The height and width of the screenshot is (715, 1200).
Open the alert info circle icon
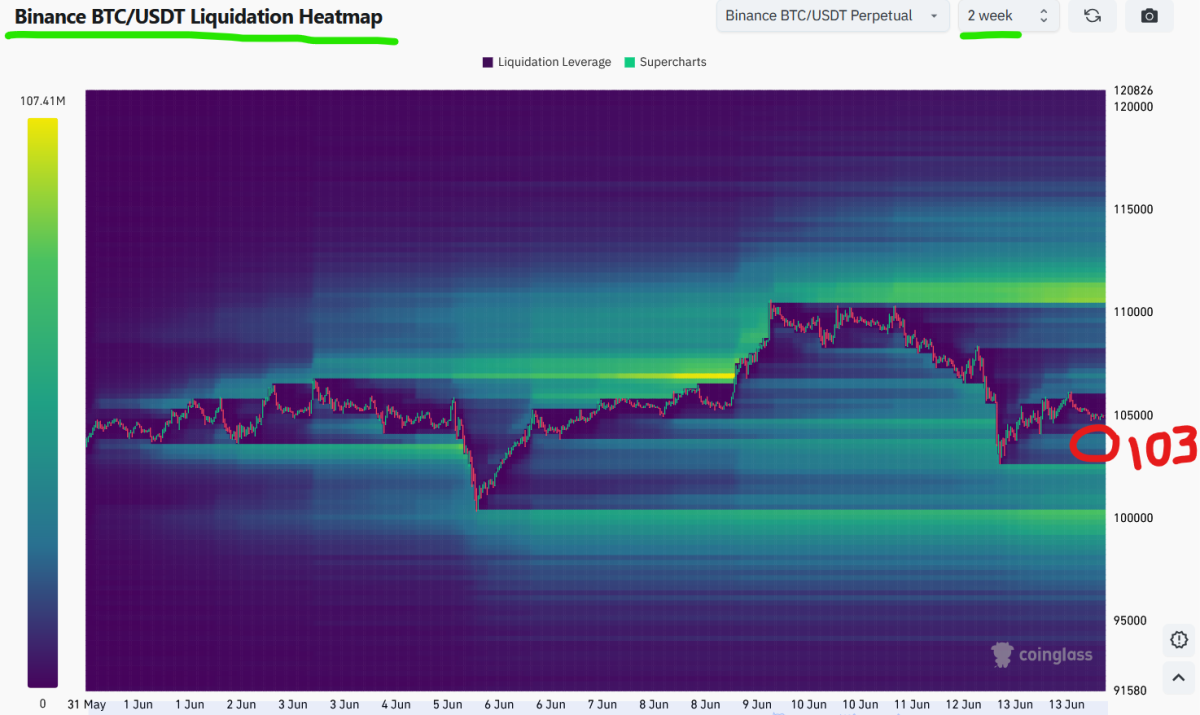click(x=1179, y=639)
